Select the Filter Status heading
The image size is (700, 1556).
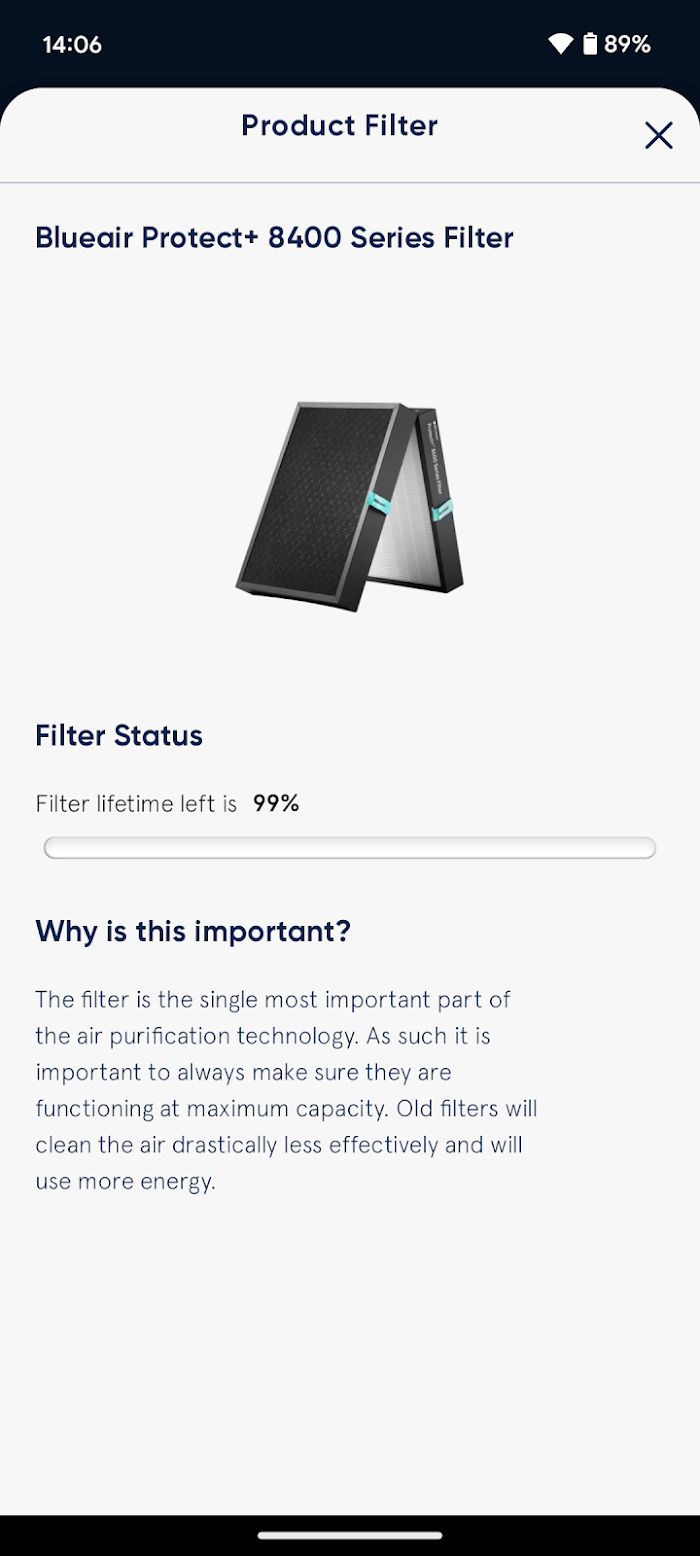pyautogui.click(x=119, y=736)
